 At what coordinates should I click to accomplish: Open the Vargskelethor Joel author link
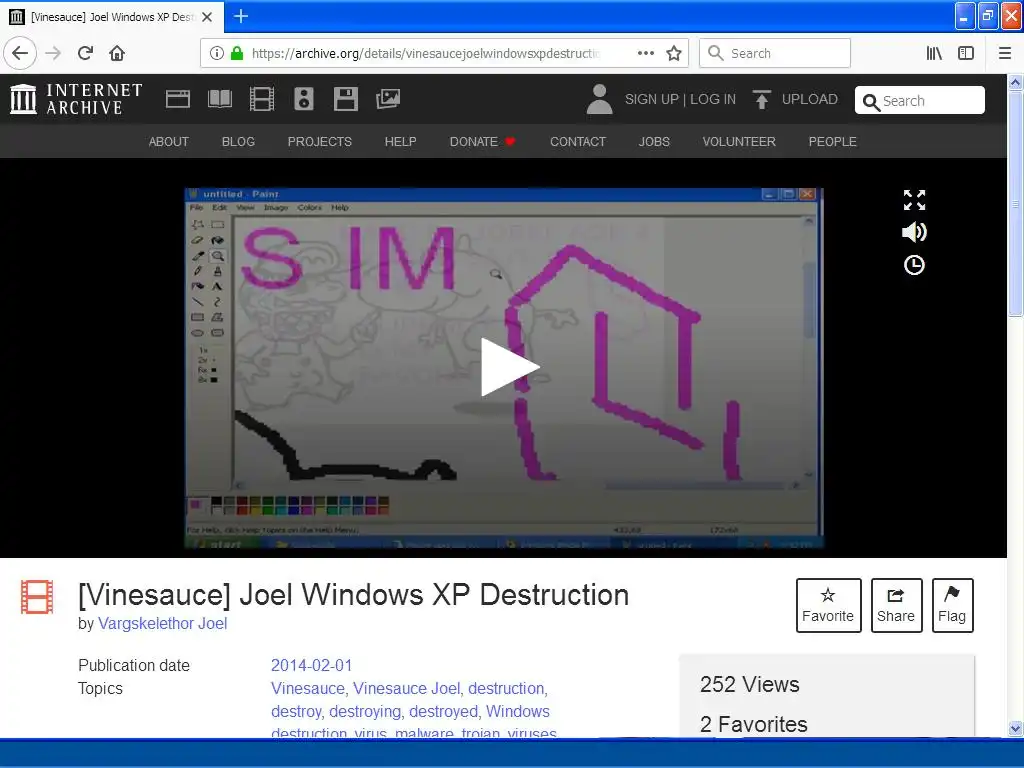[x=163, y=624]
